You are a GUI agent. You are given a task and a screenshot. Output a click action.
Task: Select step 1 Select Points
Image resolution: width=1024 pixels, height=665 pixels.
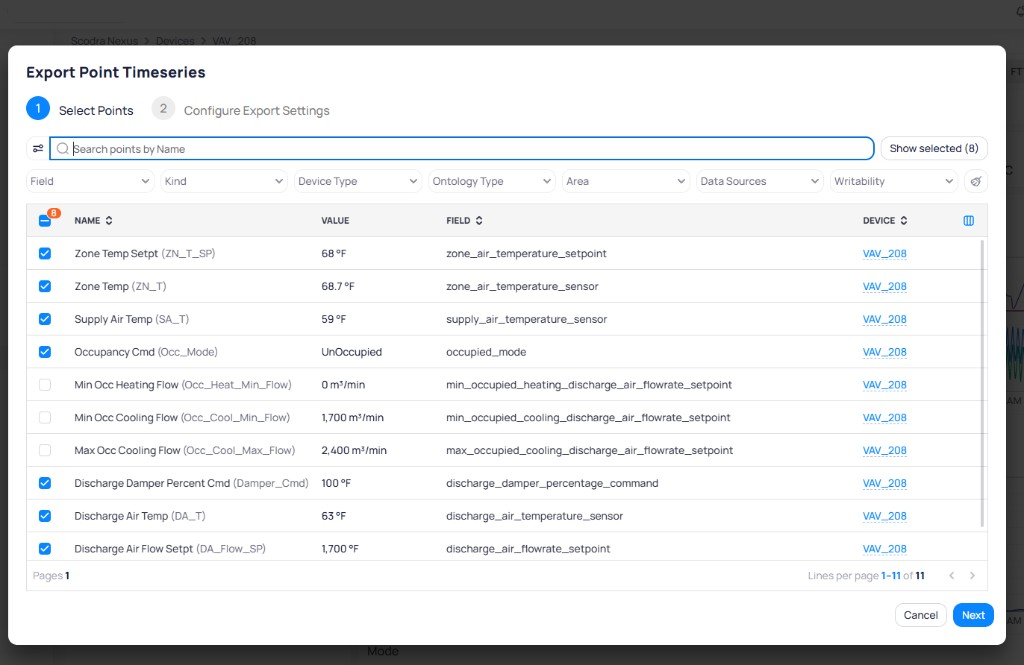point(80,109)
